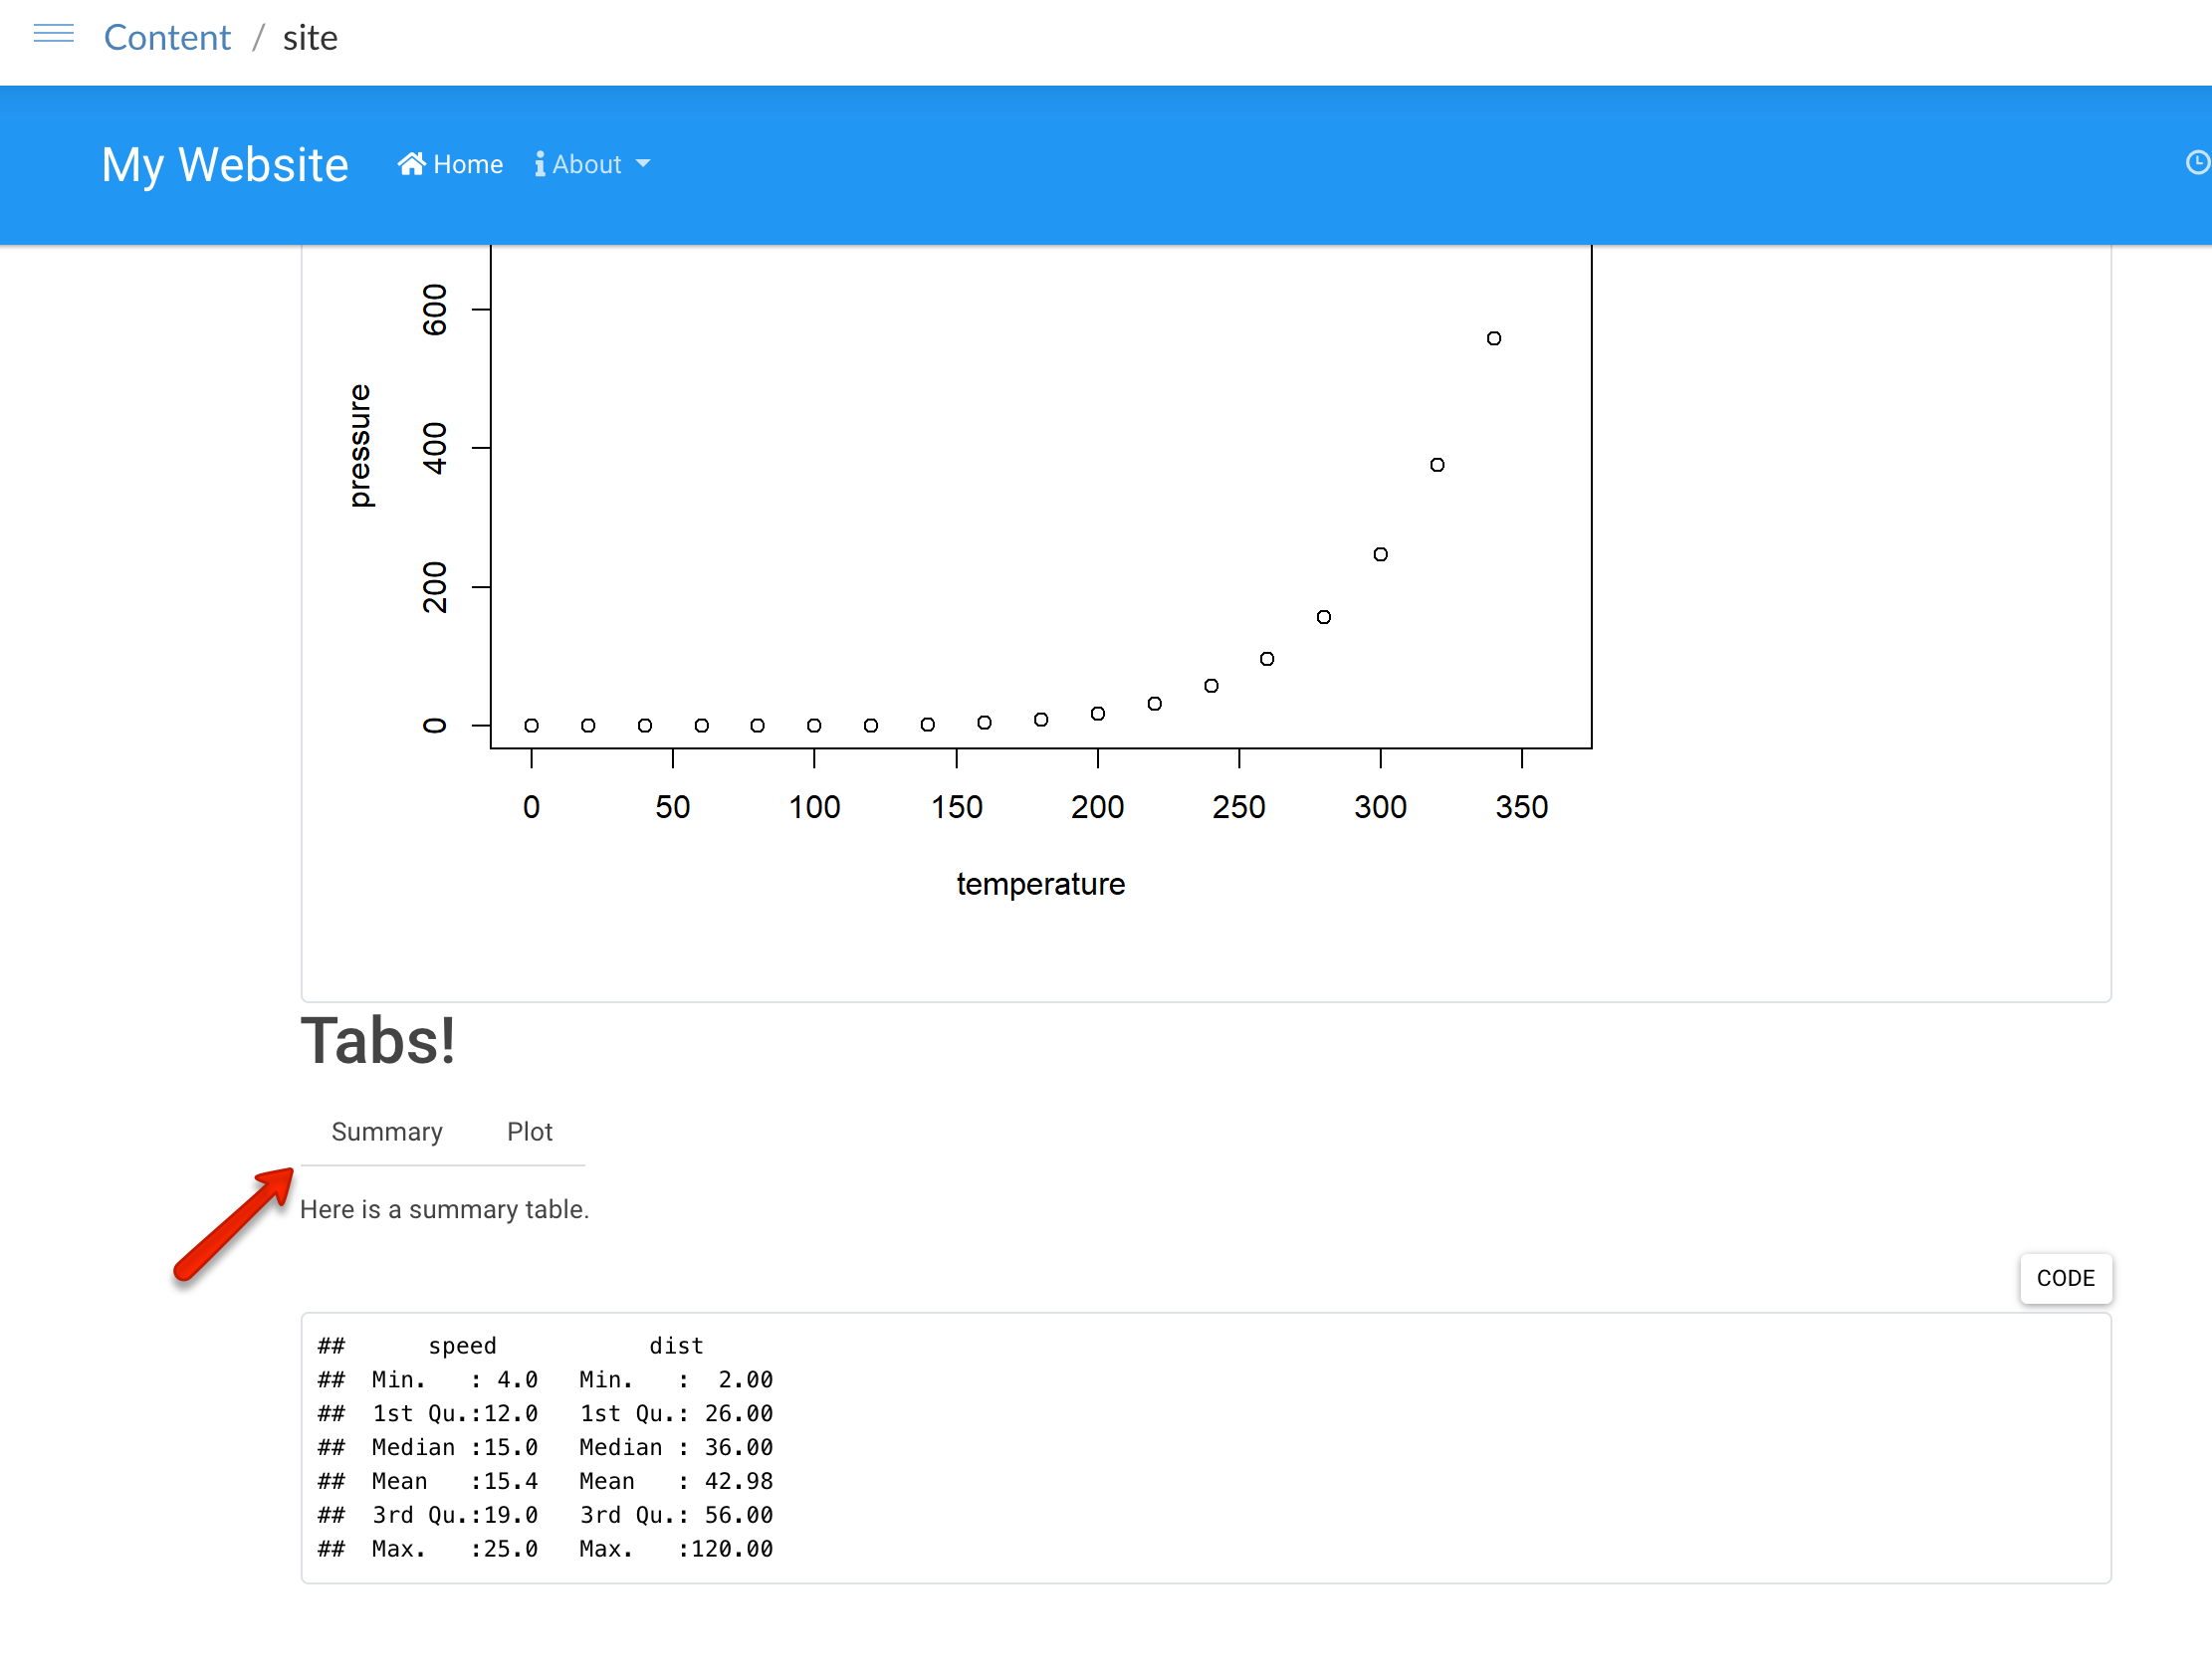The height and width of the screenshot is (1678, 2212).
Task: Select the schedule clock in the blue header
Action: [2197, 162]
